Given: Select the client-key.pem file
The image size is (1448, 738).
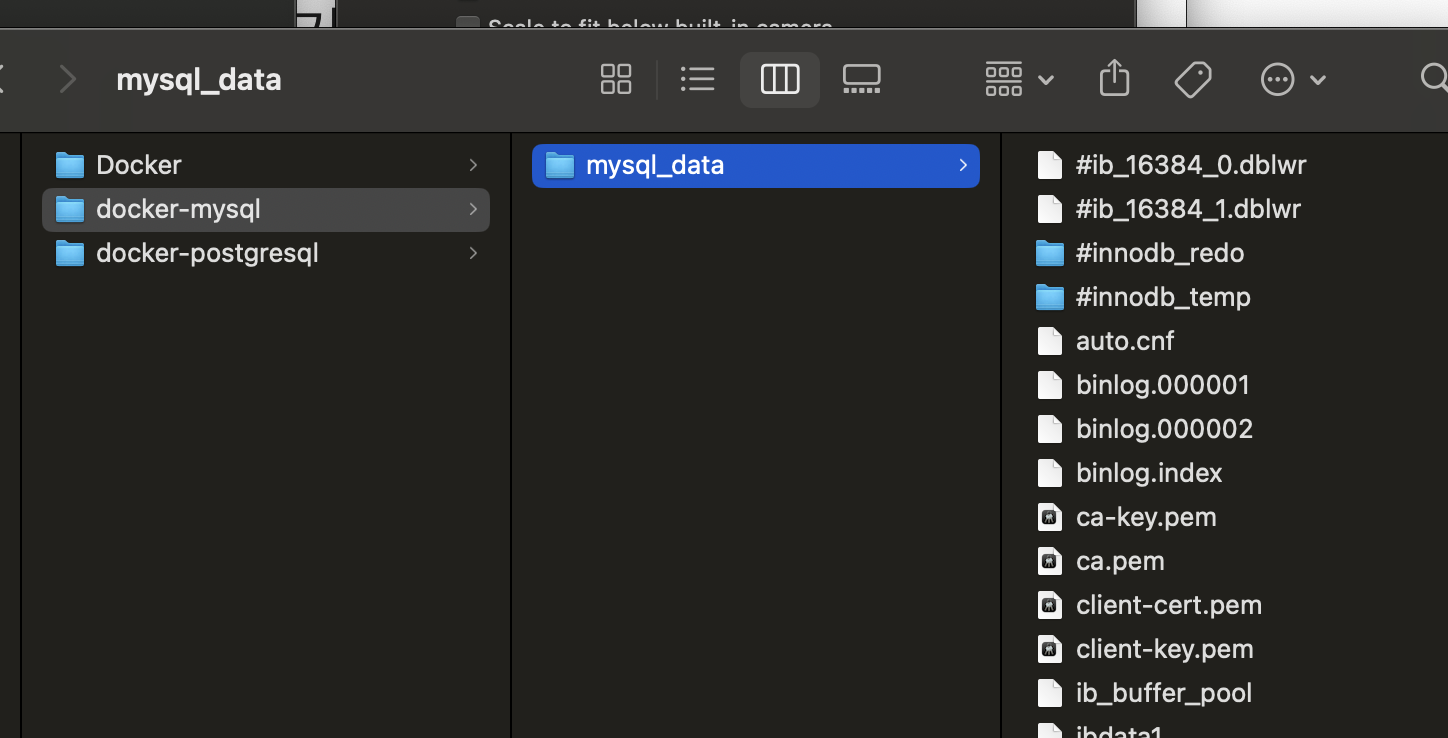Looking at the screenshot, I should (x=1164, y=649).
